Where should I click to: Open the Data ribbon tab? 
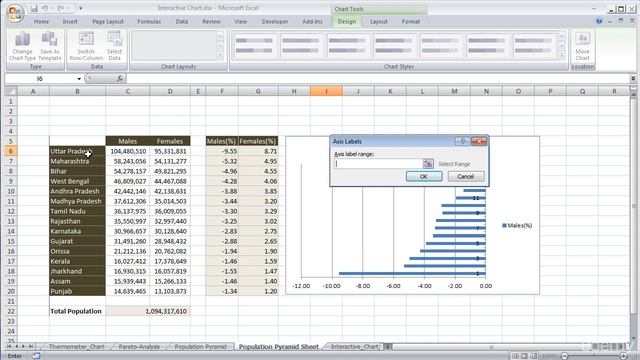(x=182, y=21)
